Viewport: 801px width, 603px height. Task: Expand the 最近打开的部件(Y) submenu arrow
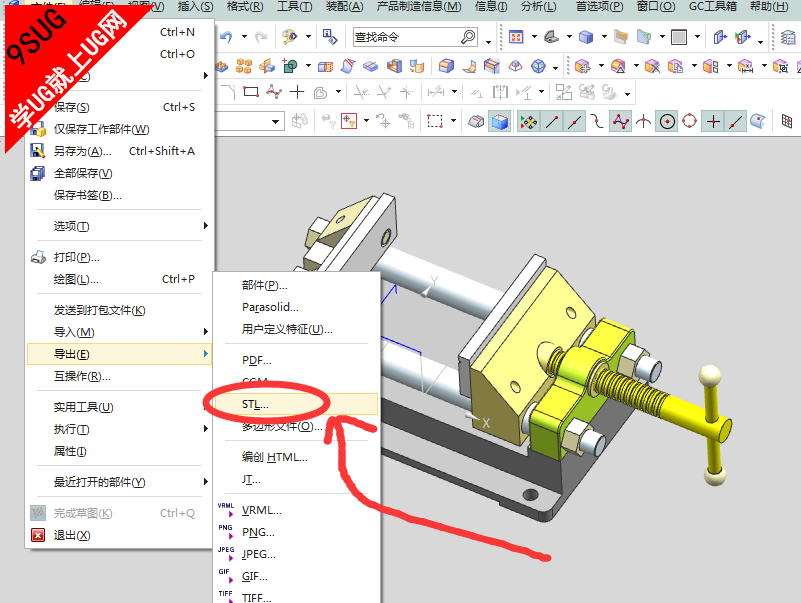(x=205, y=482)
